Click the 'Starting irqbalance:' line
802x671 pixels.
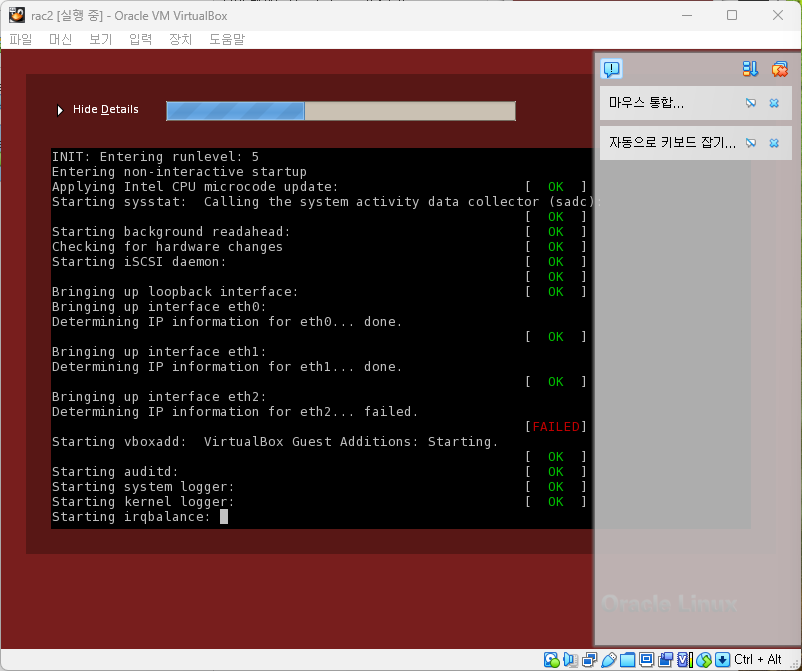pyautogui.click(x=131, y=517)
